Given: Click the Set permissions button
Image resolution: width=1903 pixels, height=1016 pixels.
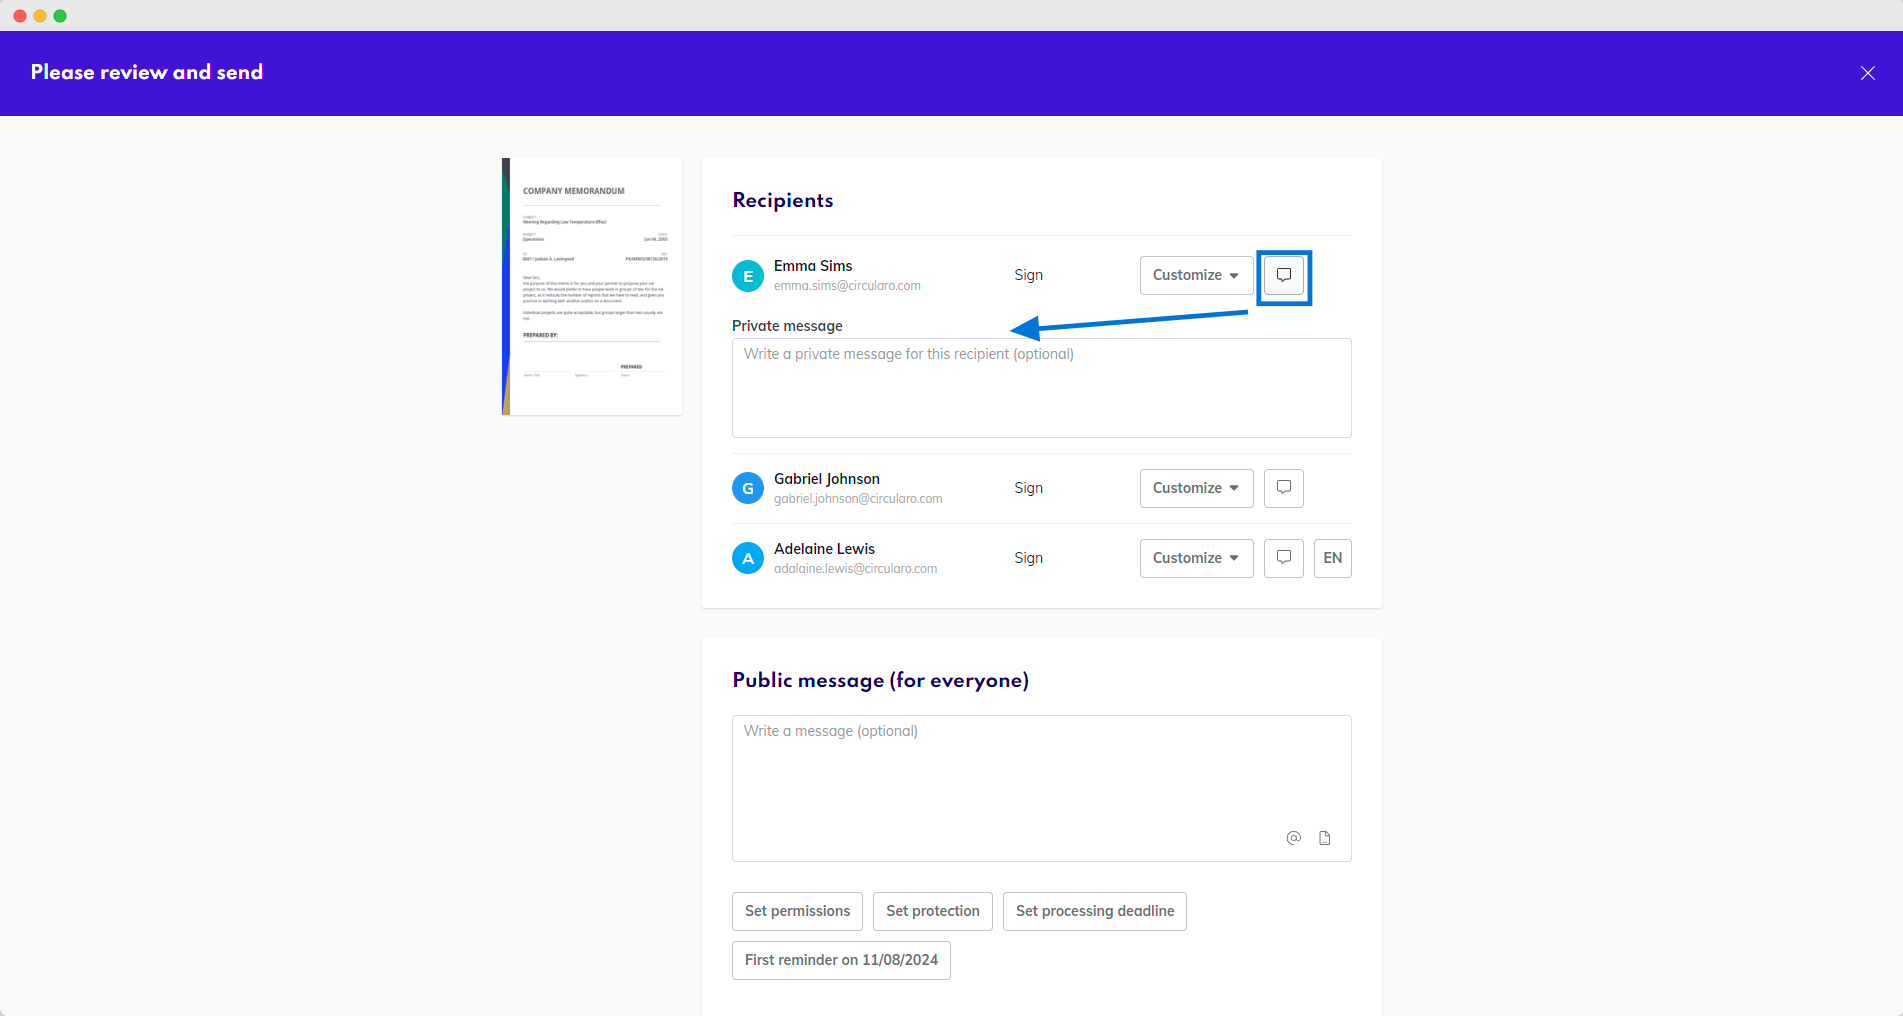Looking at the screenshot, I should [797, 911].
